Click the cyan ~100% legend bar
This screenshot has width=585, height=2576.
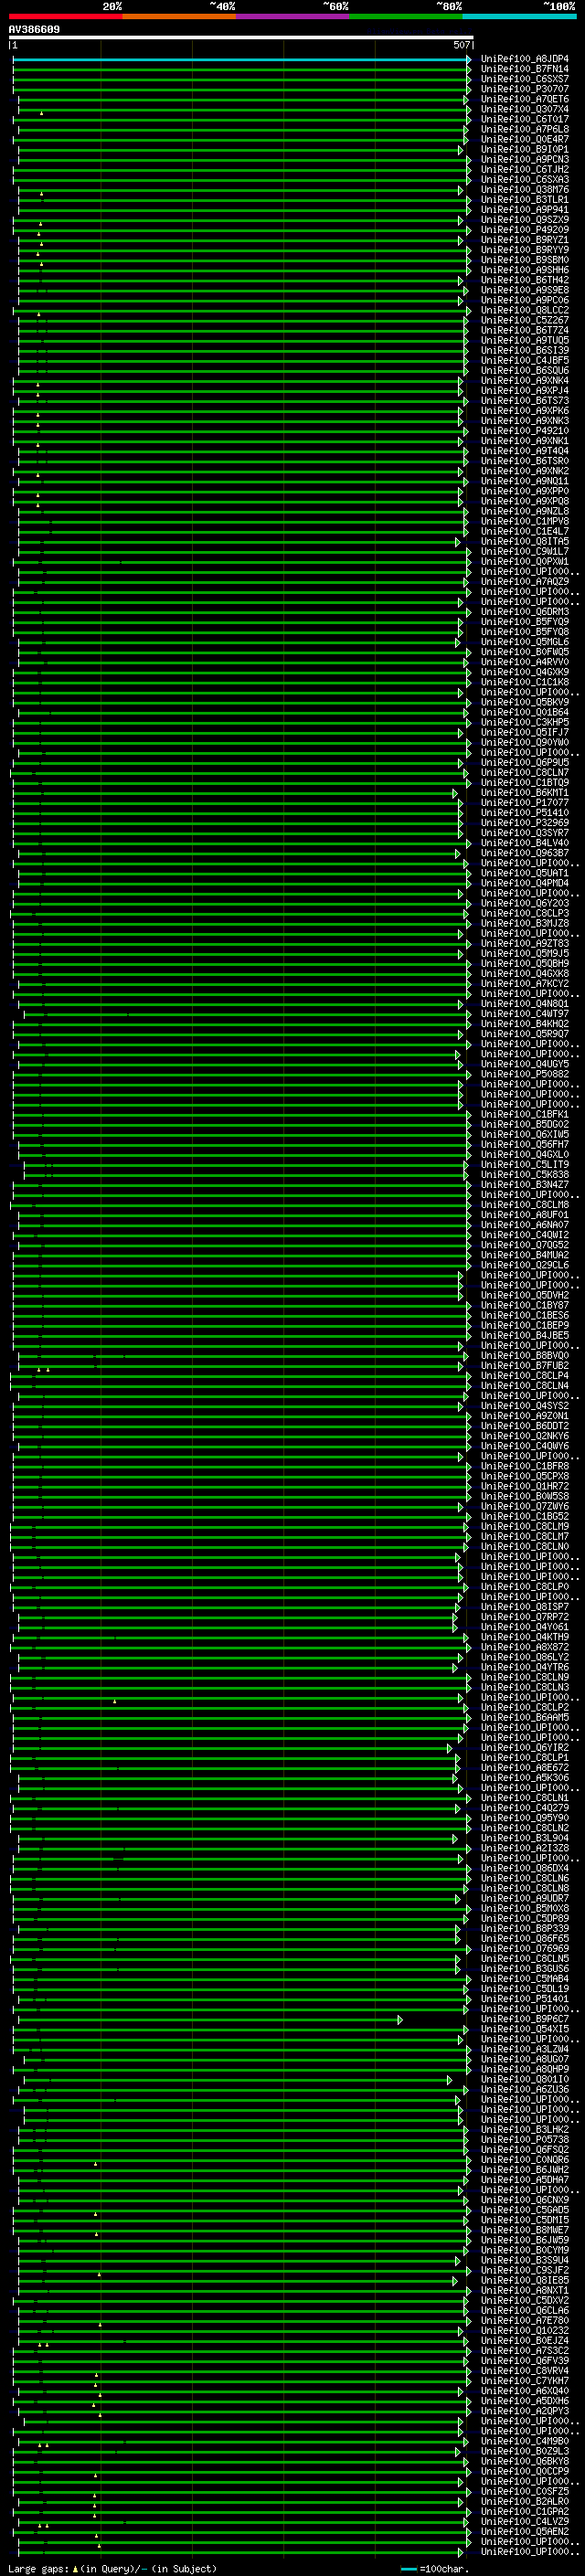tap(519, 16)
